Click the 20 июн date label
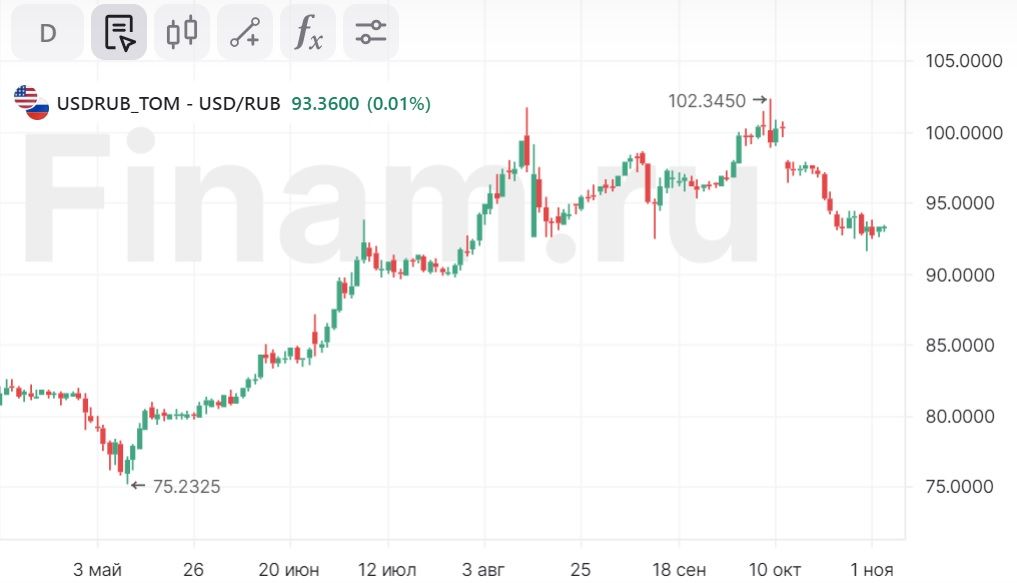The height and width of the screenshot is (583, 1017). point(290,569)
